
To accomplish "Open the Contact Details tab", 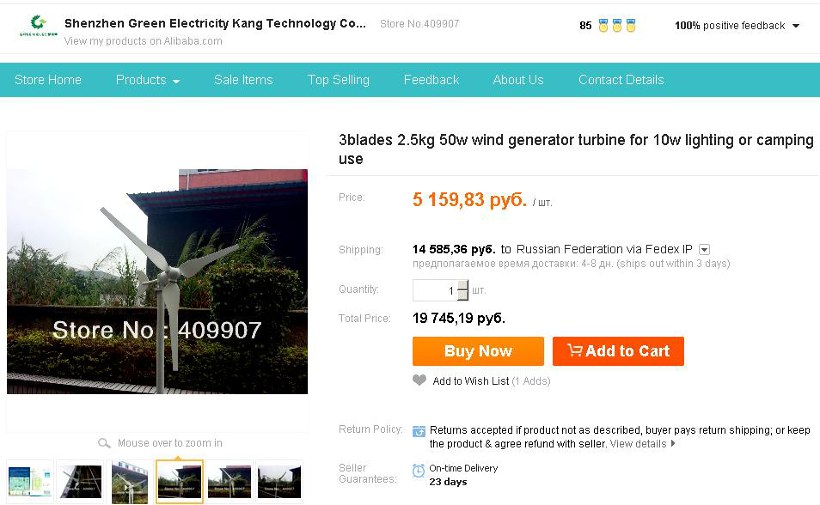I will (621, 80).
